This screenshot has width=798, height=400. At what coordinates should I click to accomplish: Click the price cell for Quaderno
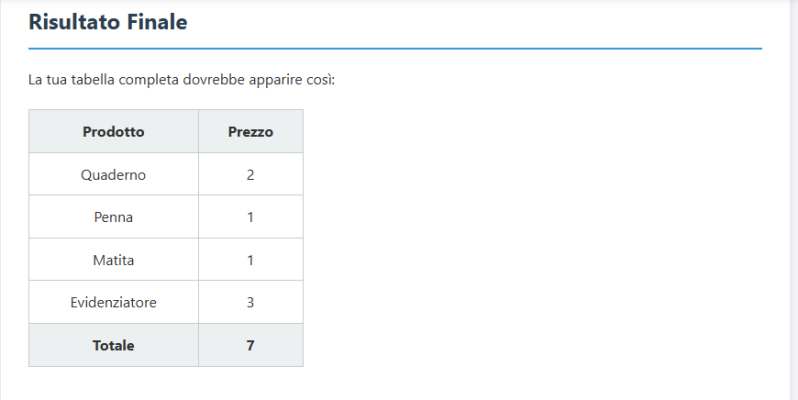[250, 174]
